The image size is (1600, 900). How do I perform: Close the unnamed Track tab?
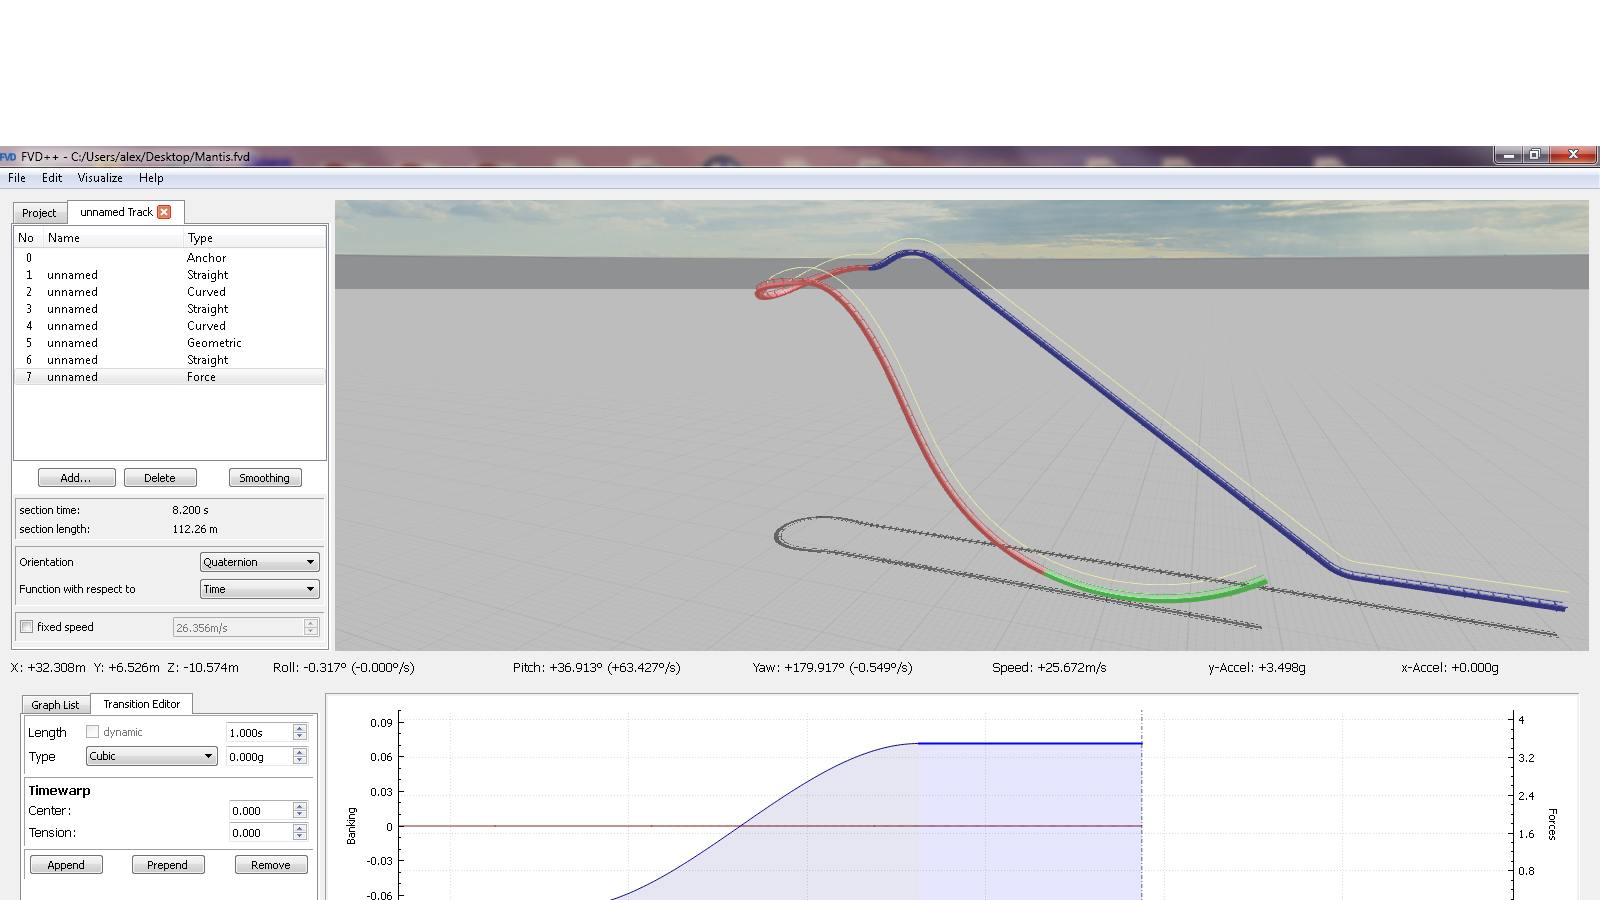[164, 212]
